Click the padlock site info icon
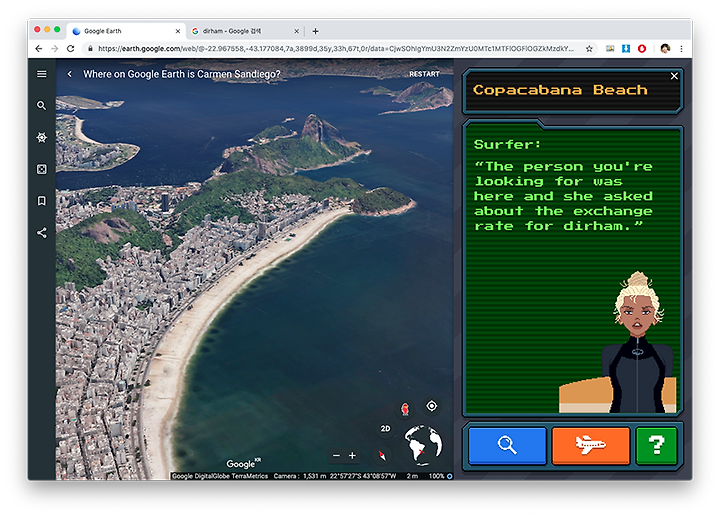This screenshot has width=720, height=517. pyautogui.click(x=90, y=48)
